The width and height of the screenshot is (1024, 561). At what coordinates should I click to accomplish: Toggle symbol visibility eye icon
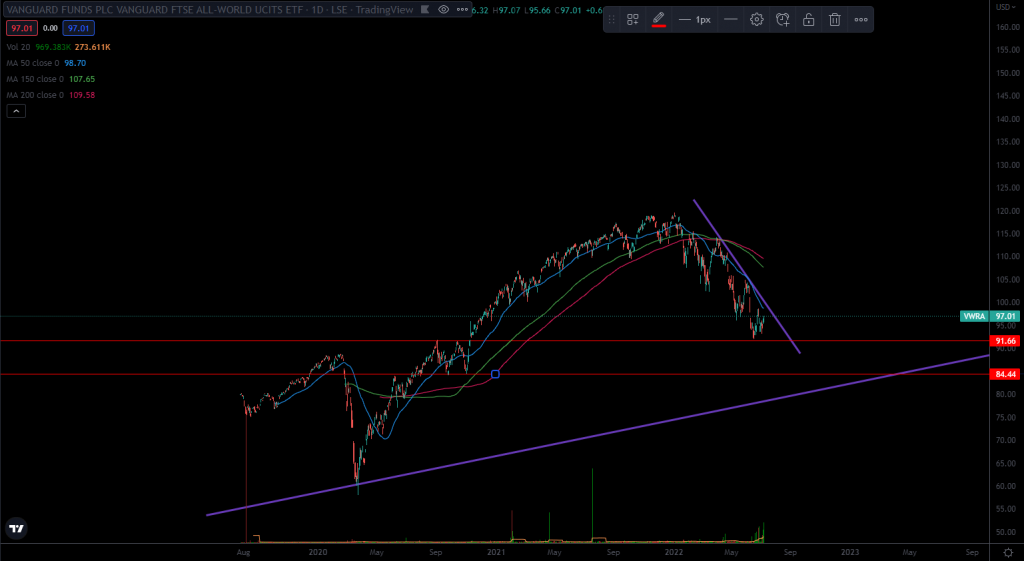click(x=443, y=10)
